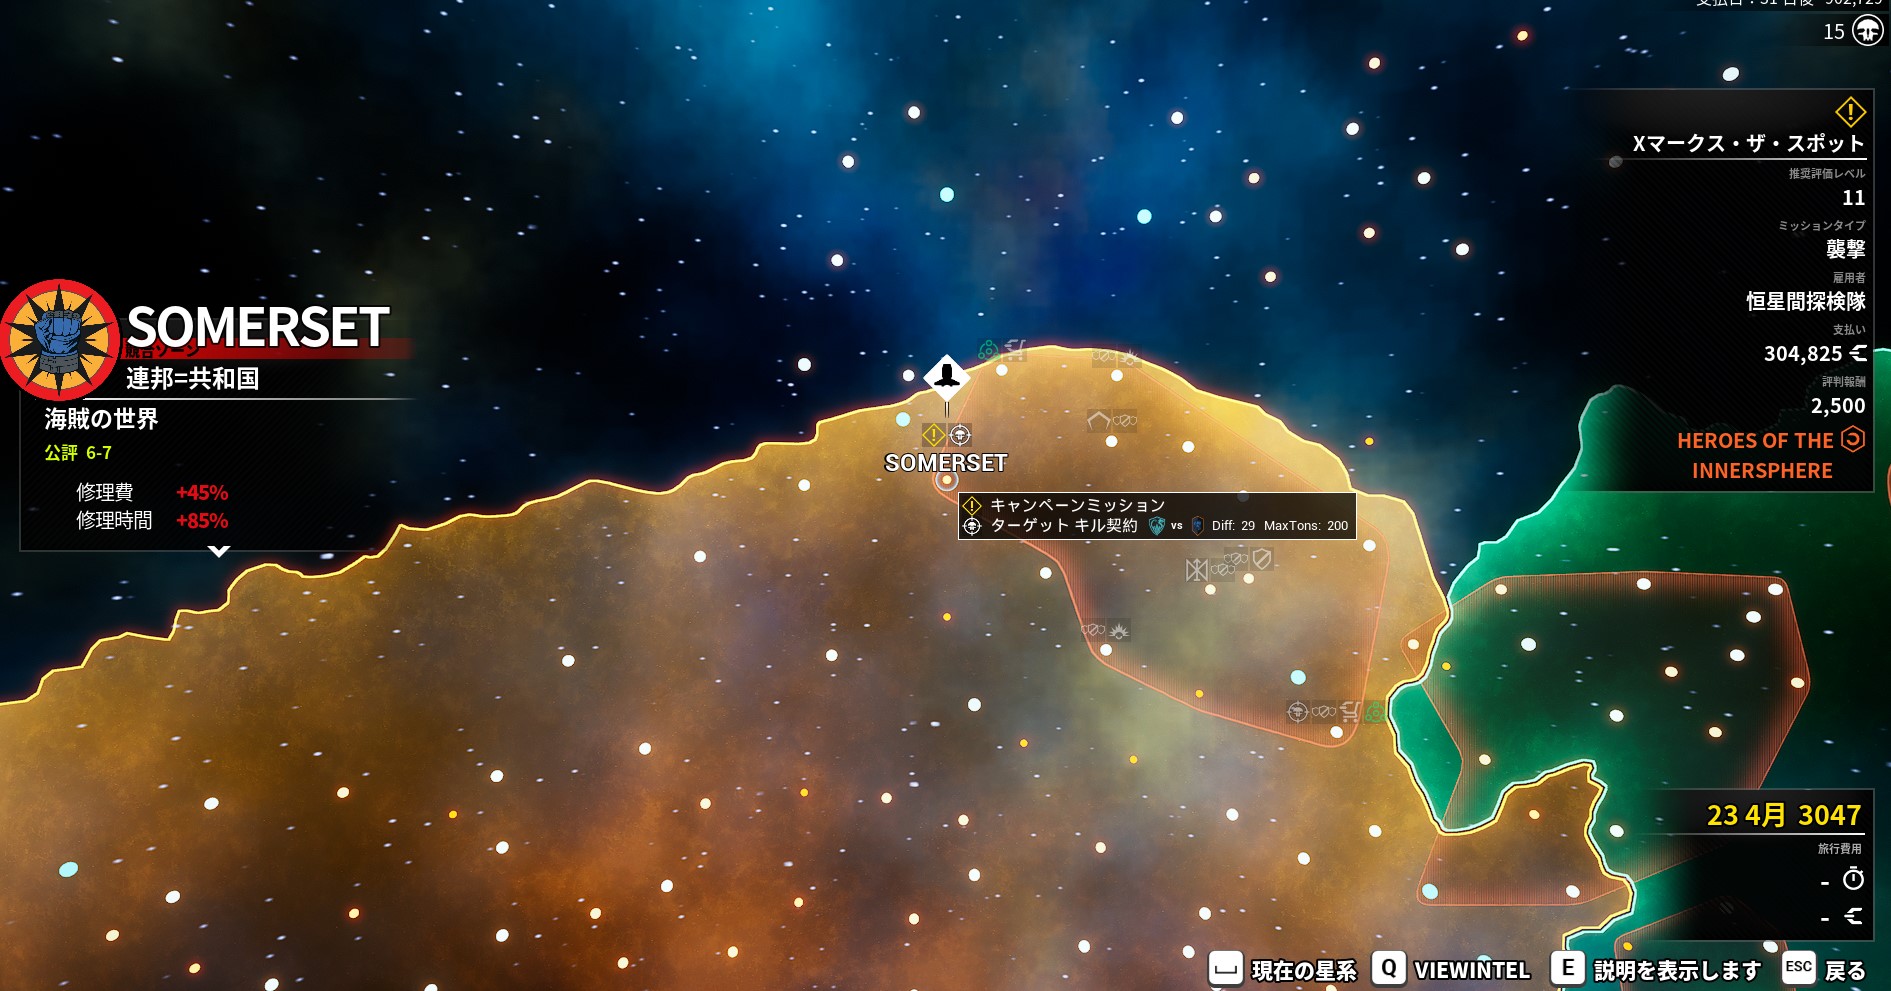The height and width of the screenshot is (991, 1891).
Task: Click the half-sun explosion icon below the tooltip
Action: pos(1119,631)
